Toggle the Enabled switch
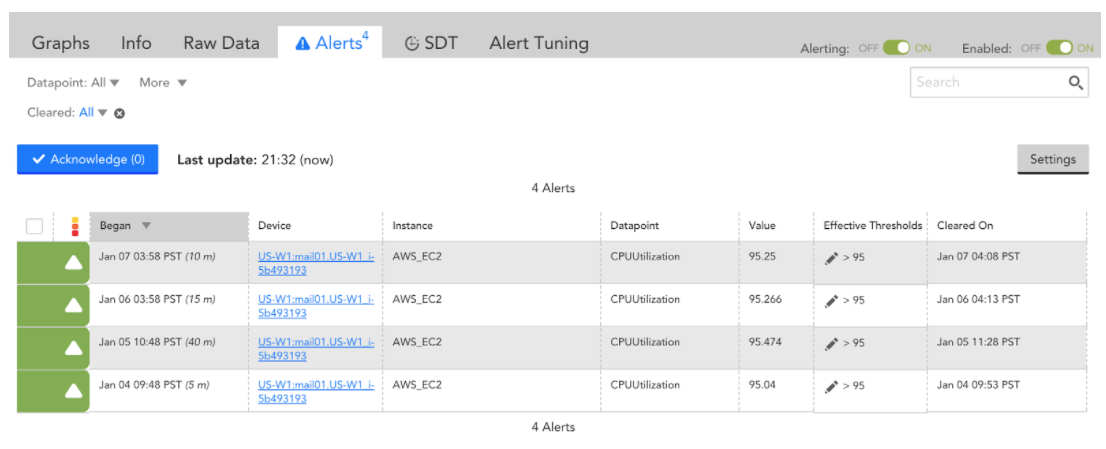 click(x=1059, y=48)
